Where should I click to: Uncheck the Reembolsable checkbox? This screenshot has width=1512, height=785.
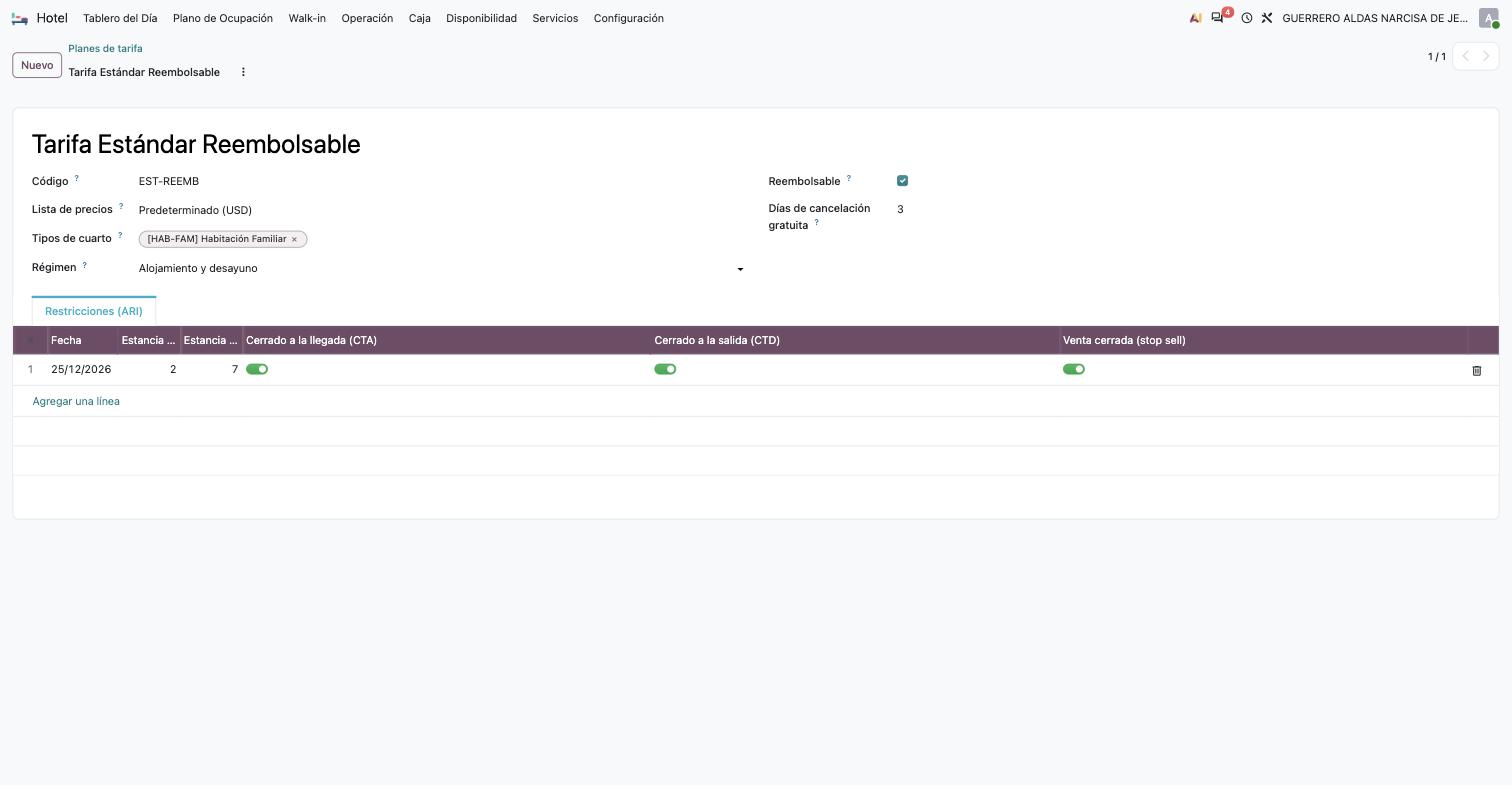pyautogui.click(x=903, y=181)
